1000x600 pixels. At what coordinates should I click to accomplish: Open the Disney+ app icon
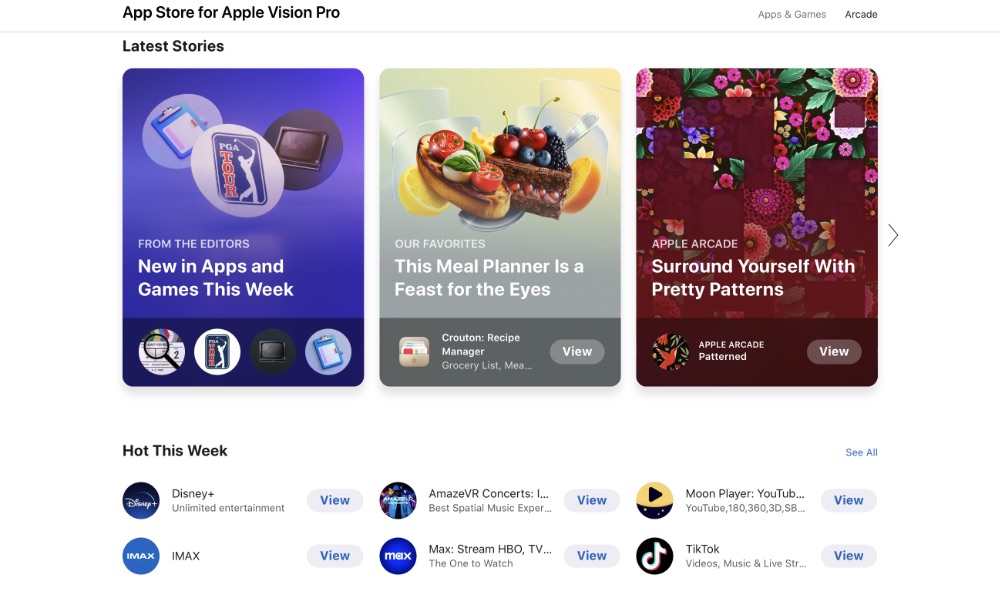point(141,501)
